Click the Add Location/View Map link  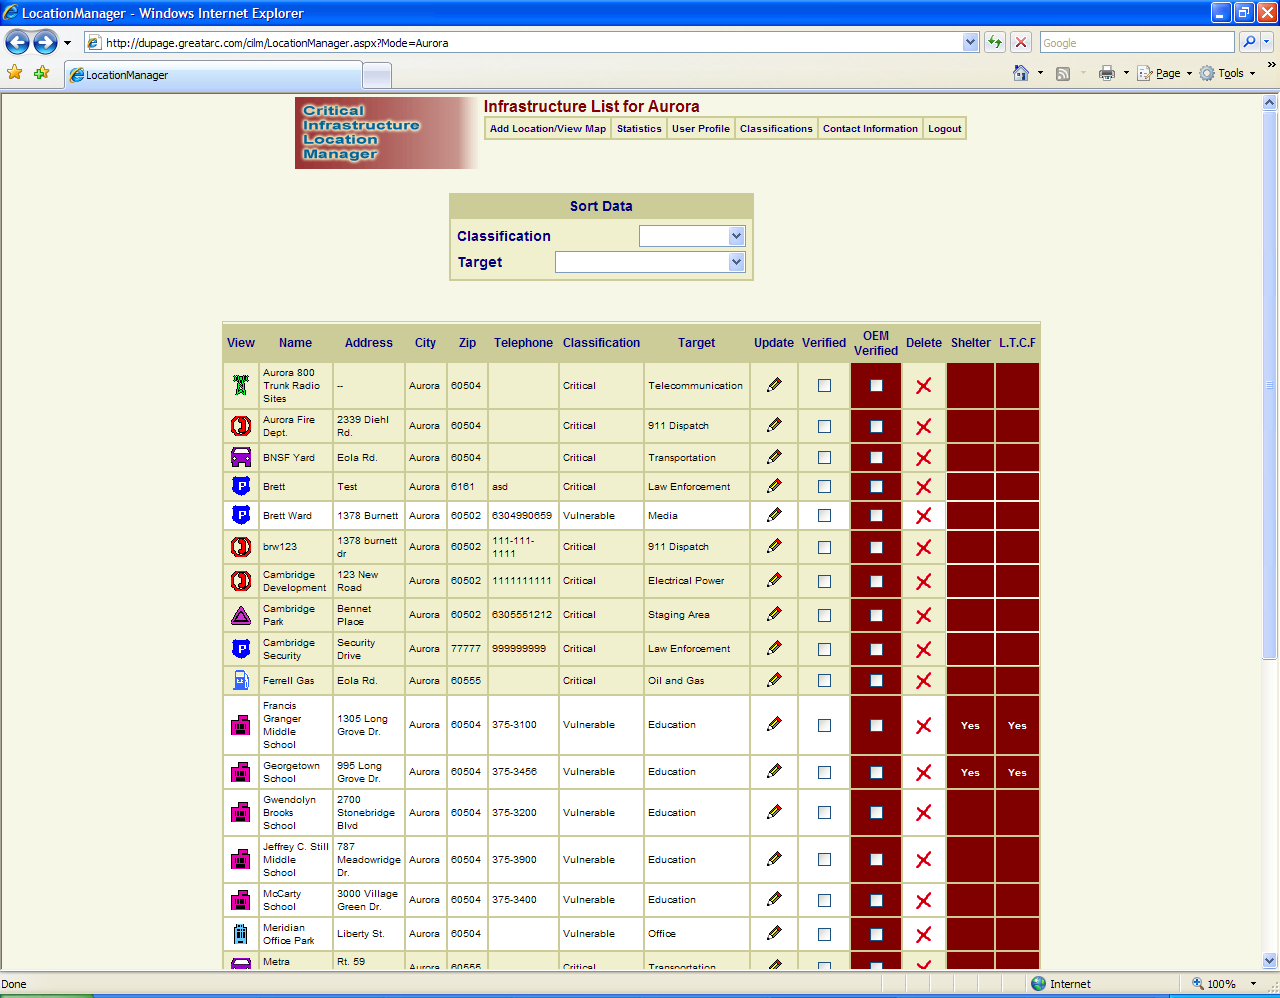(x=547, y=129)
